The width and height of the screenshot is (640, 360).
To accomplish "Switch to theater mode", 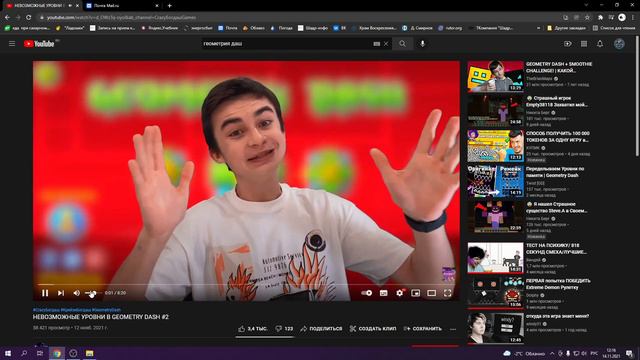I will [x=431, y=293].
